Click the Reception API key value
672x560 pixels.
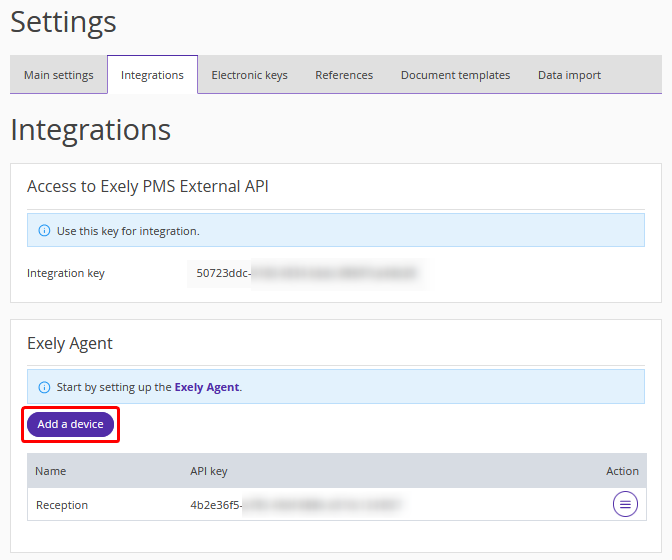click(x=296, y=505)
